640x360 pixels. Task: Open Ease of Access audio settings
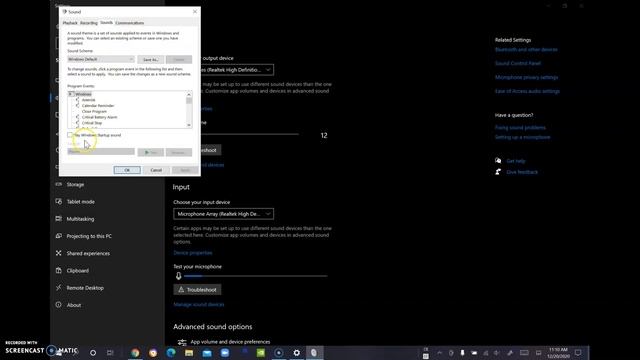(x=527, y=91)
